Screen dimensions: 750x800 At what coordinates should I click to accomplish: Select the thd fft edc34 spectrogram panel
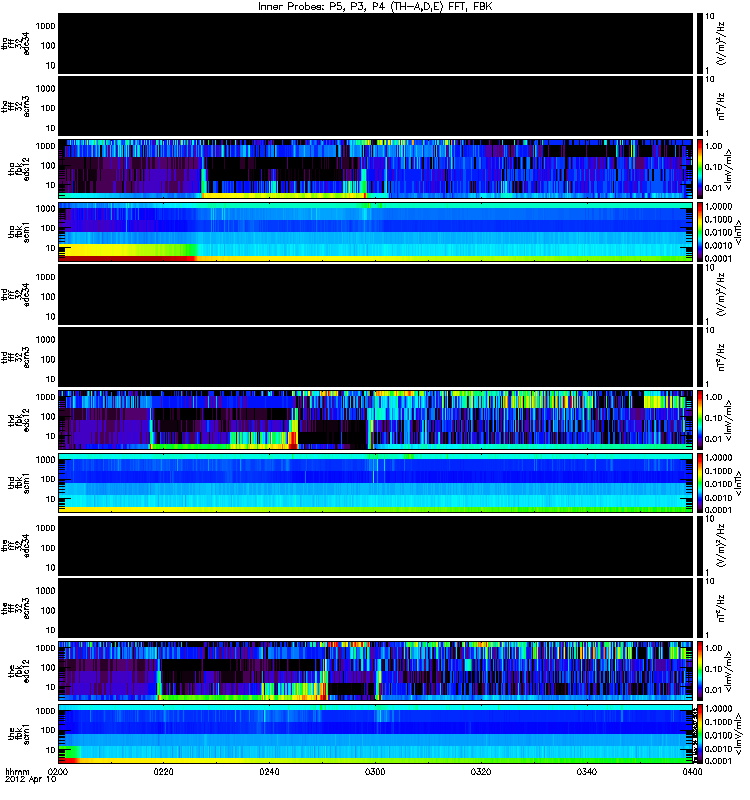[x=376, y=295]
